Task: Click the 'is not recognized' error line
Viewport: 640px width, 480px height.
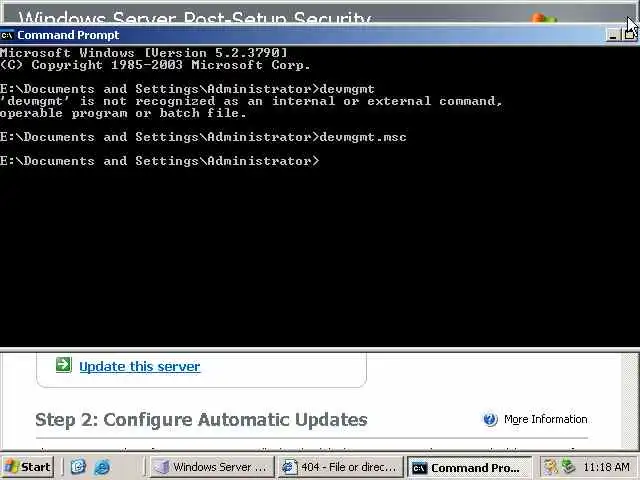Action: pos(251,101)
